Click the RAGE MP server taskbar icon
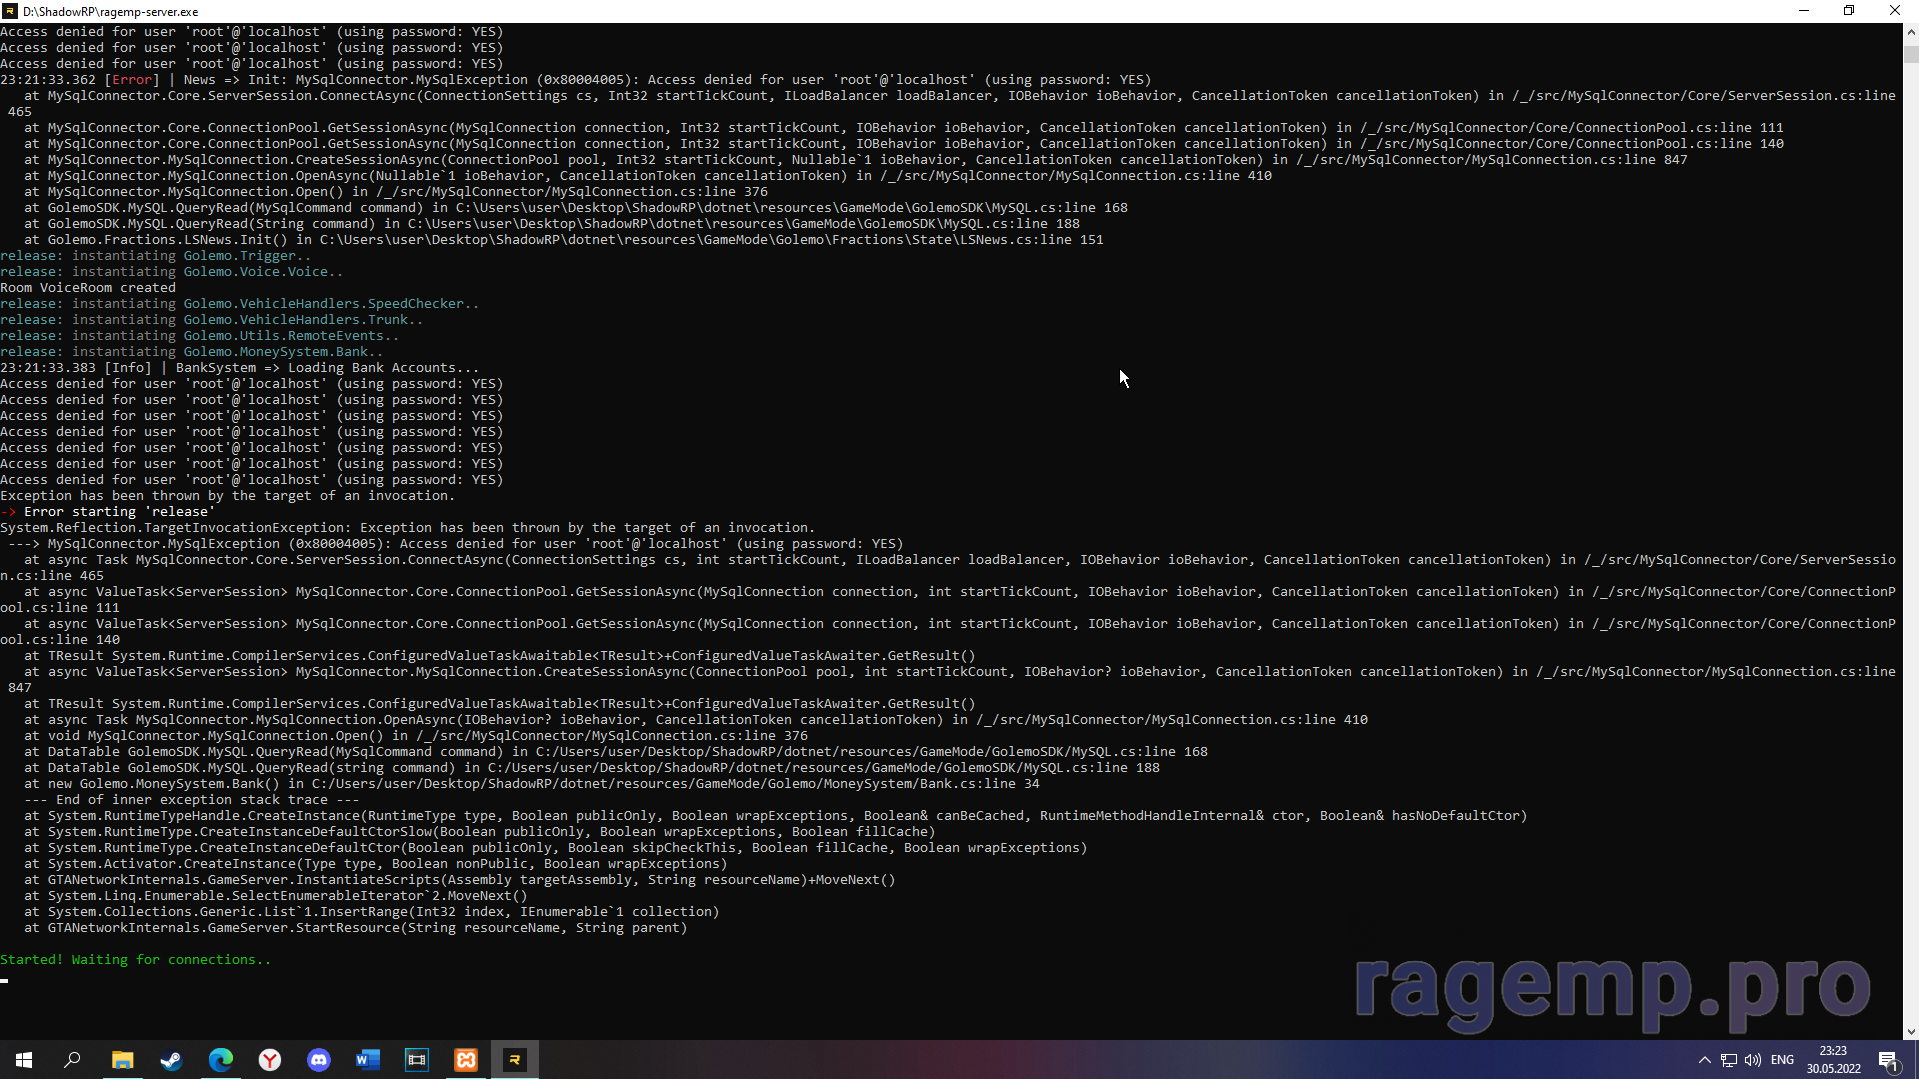 (515, 1060)
